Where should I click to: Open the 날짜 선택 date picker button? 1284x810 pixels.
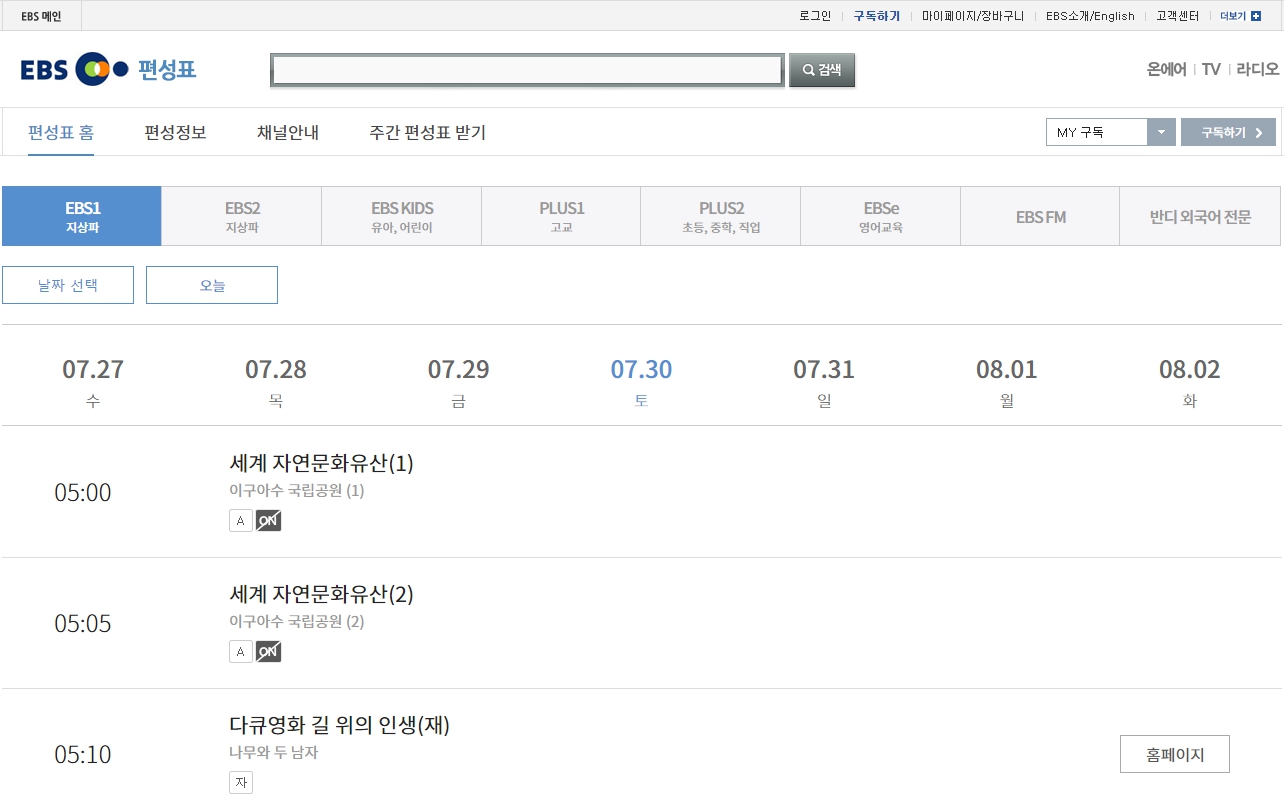68,285
